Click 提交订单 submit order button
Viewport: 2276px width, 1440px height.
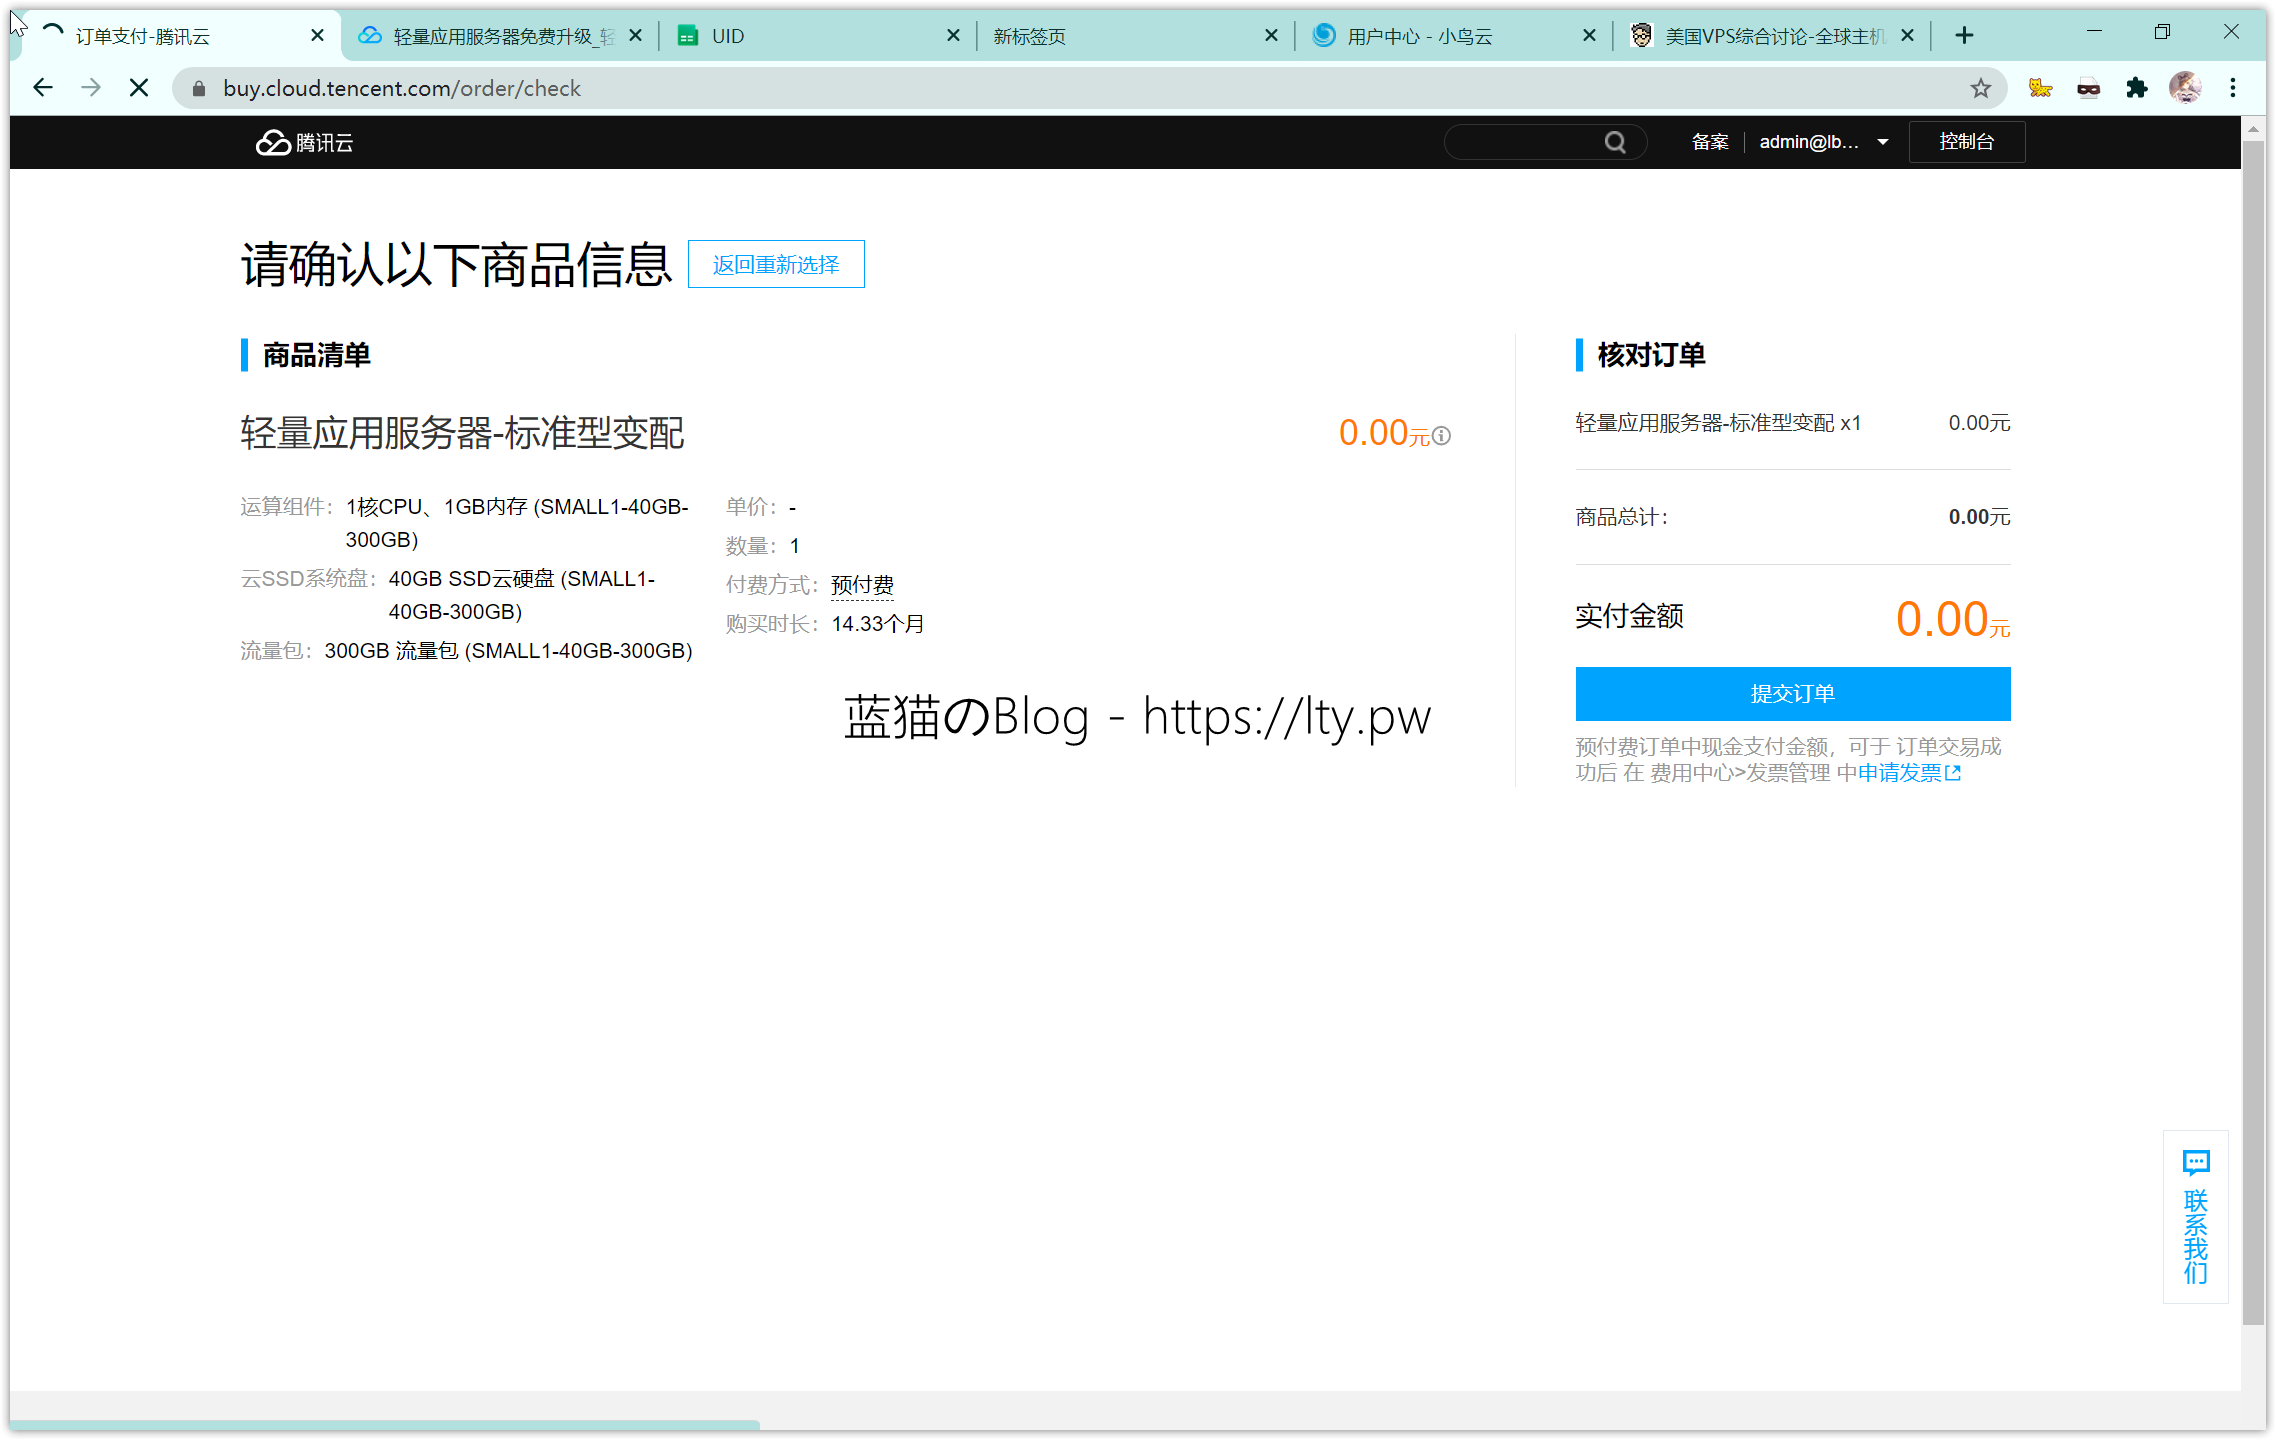point(1792,694)
